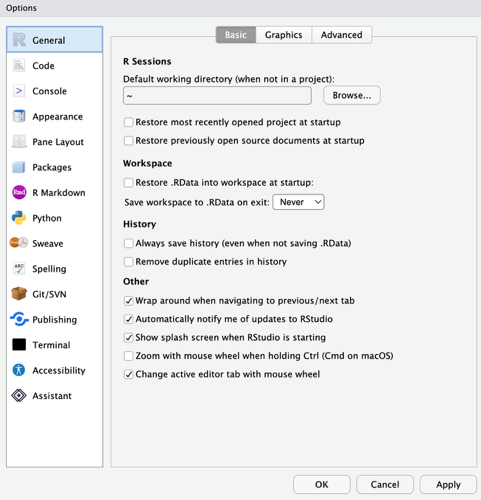Select the Spelling label in the sidebar
This screenshot has width=481, height=500.
[x=49, y=269]
